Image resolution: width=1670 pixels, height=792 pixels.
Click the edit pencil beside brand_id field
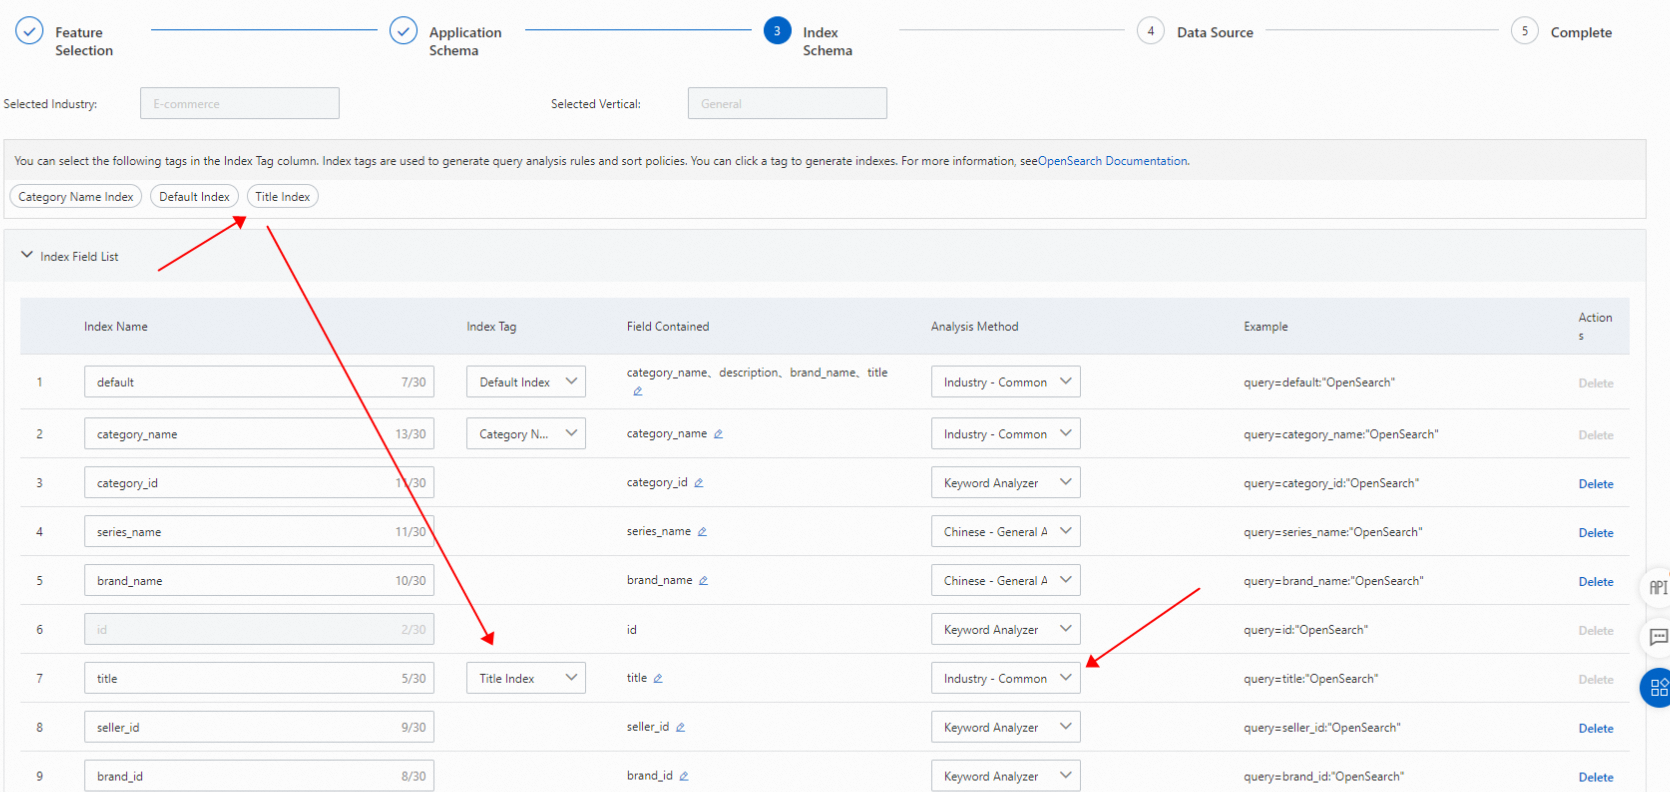[684, 777]
